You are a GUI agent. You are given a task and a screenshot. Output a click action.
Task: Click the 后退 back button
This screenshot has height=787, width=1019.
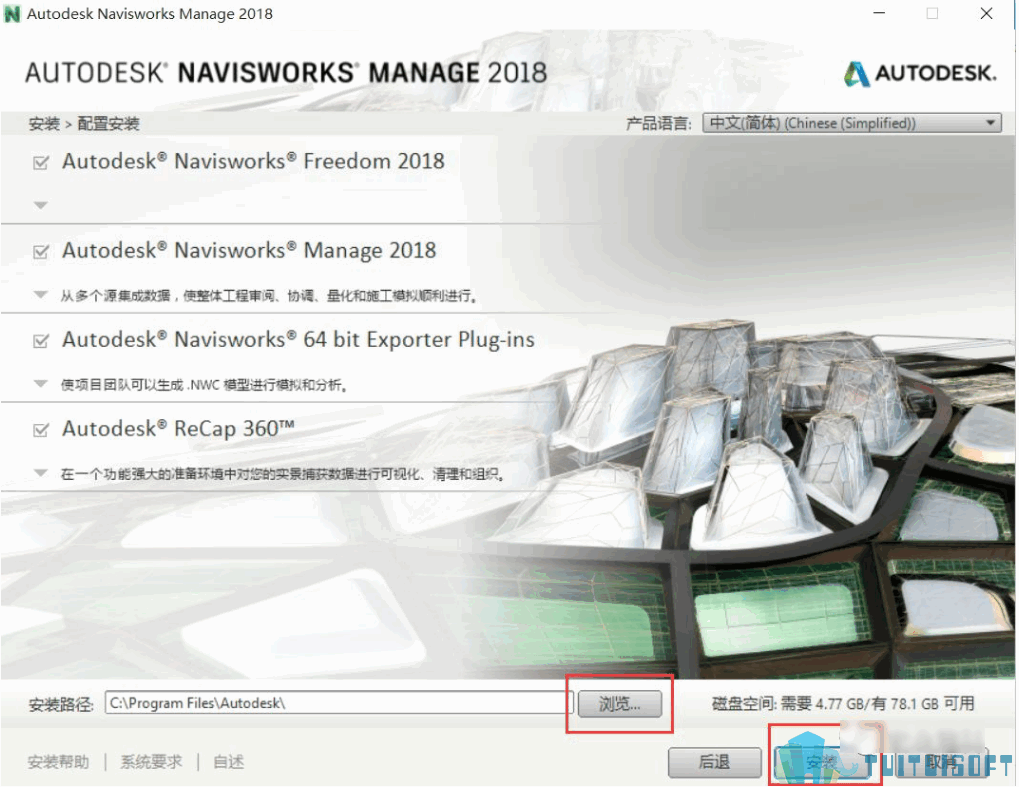(714, 762)
